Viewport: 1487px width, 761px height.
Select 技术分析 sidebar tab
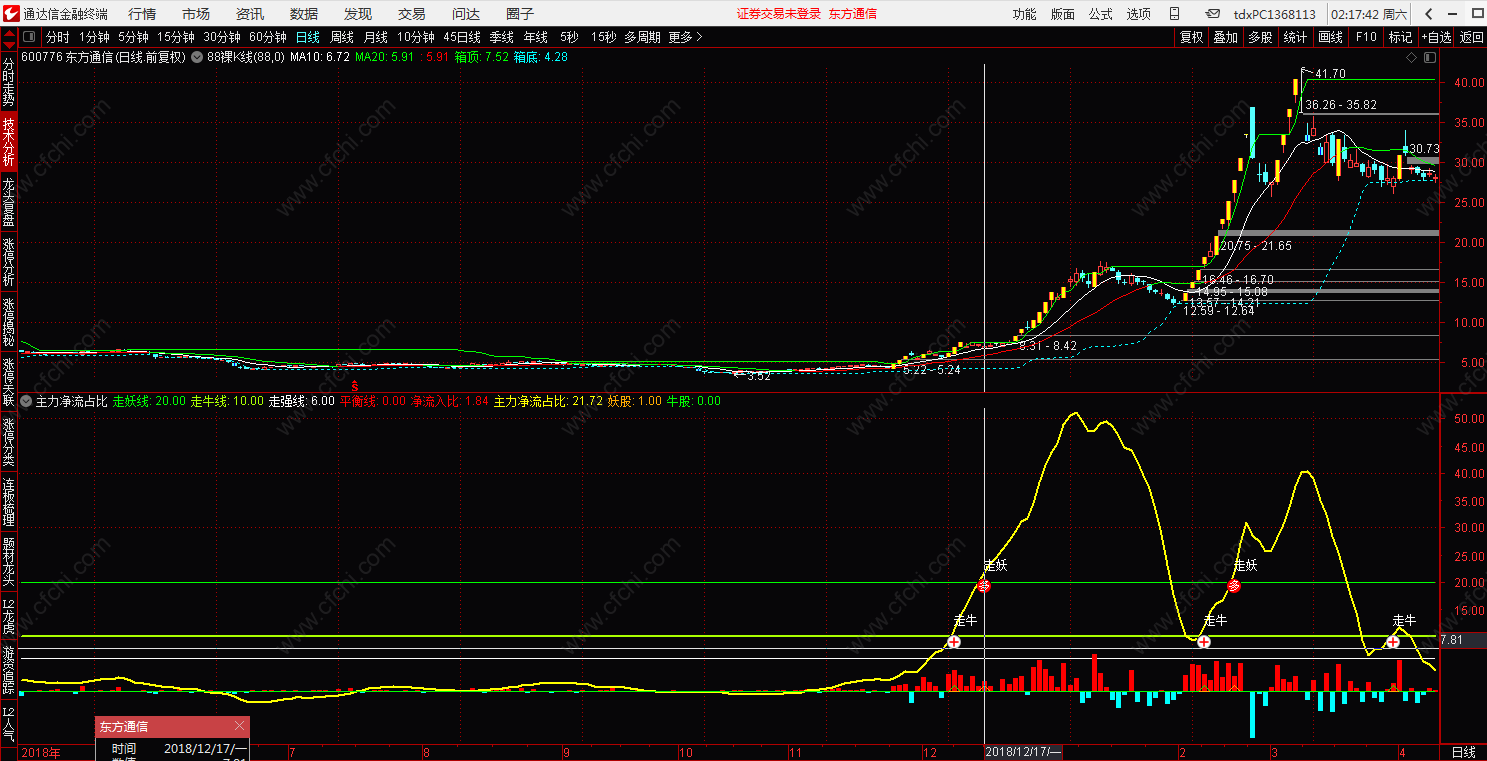tap(8, 142)
